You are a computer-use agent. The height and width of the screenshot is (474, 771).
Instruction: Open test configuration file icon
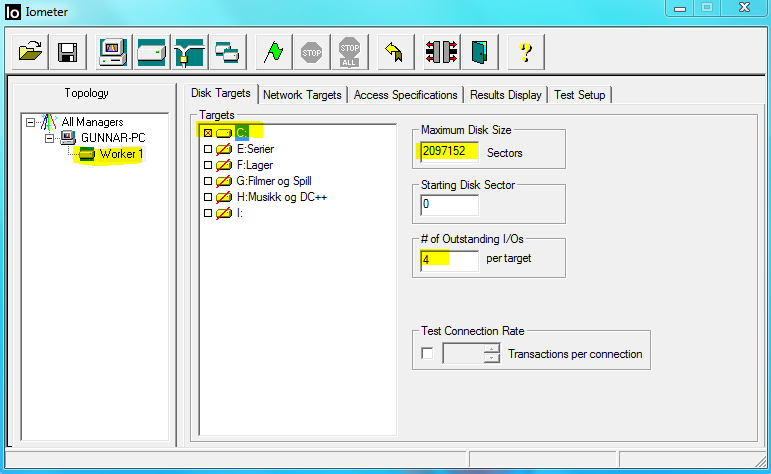[x=30, y=52]
